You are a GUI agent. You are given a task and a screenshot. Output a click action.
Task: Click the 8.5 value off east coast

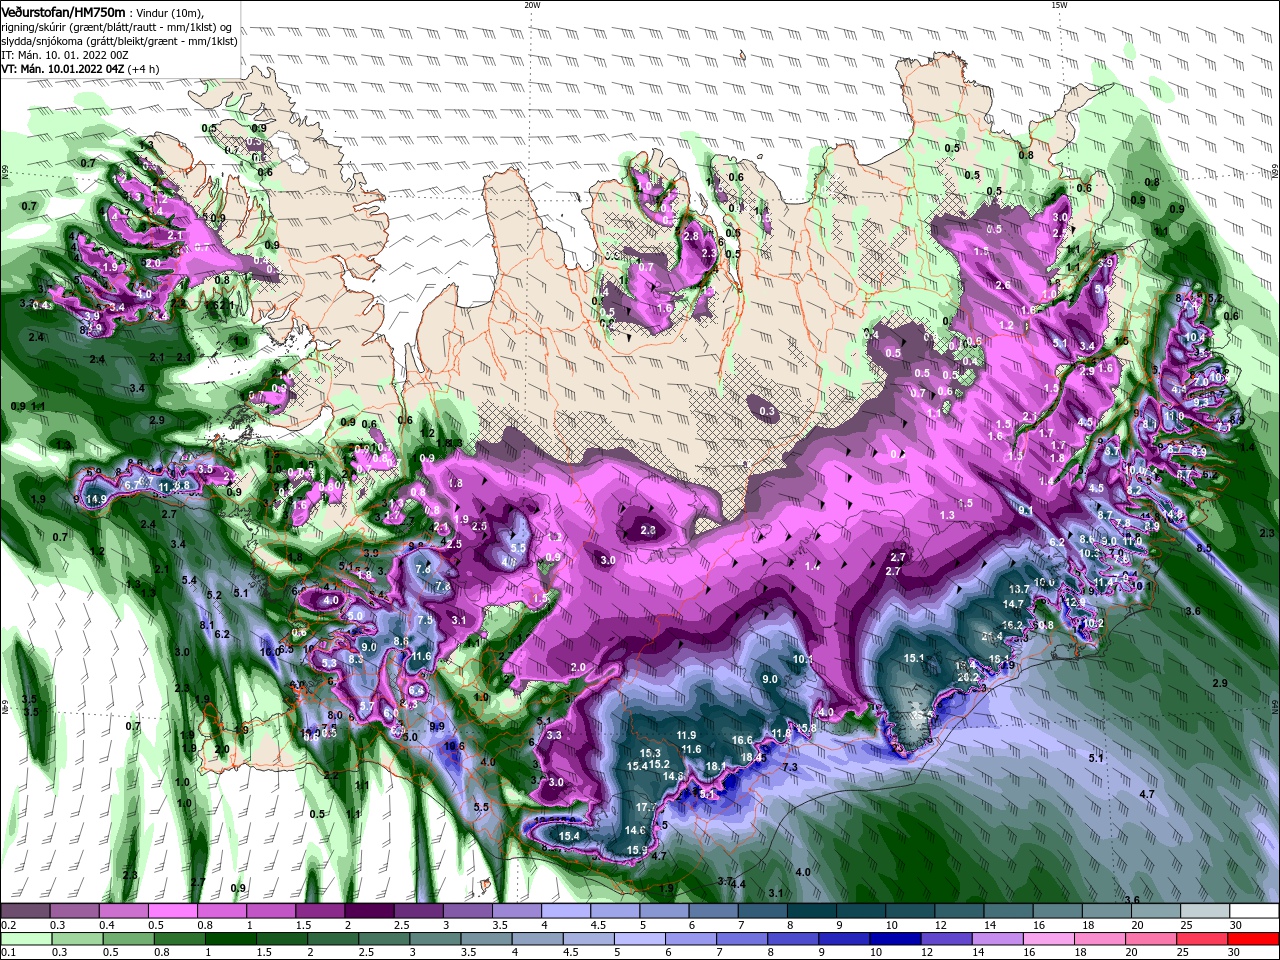click(x=1204, y=548)
